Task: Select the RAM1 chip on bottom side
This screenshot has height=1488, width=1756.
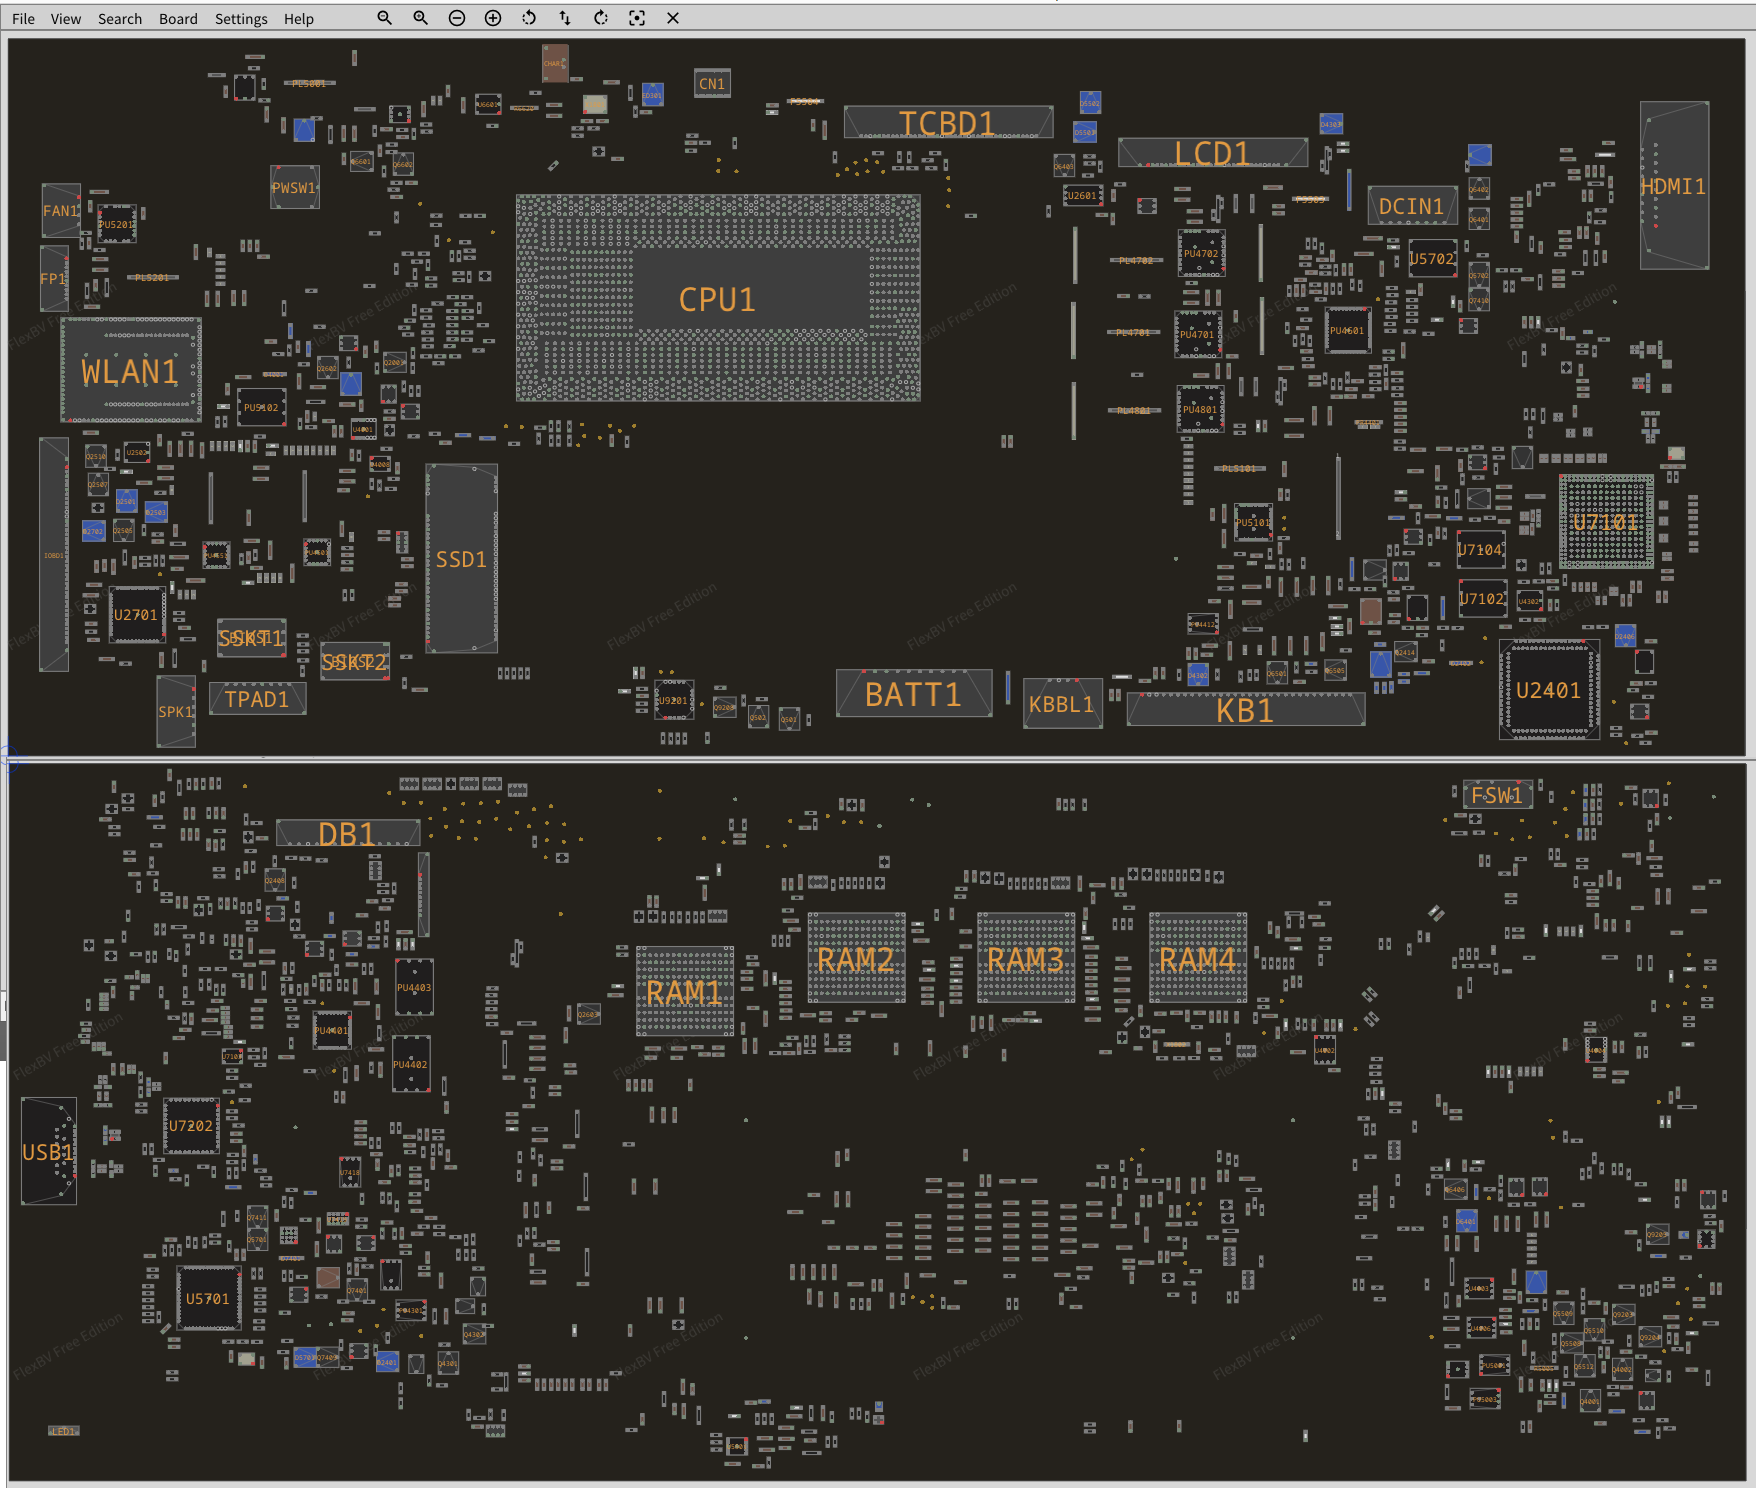Action: click(684, 992)
